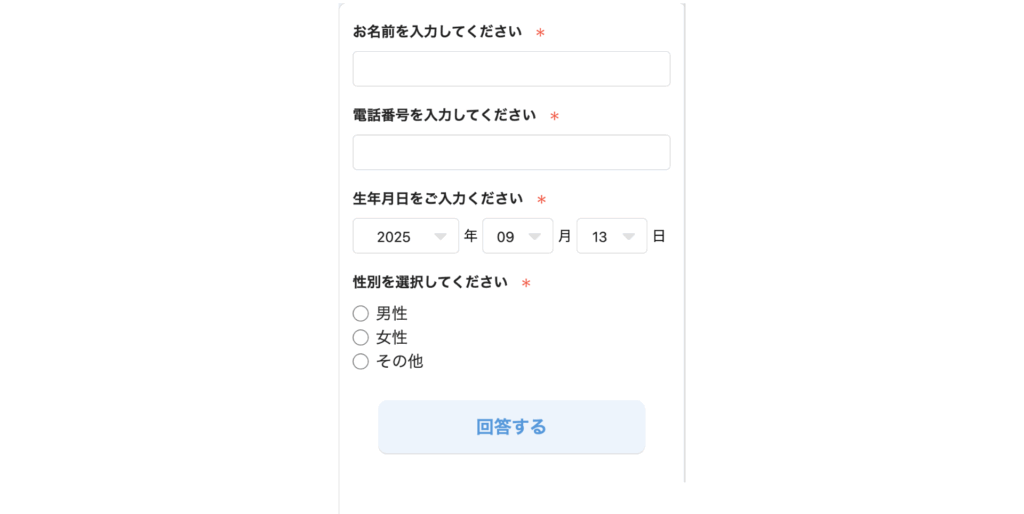The height and width of the screenshot is (514, 1024).
Task: Click the お名前 name input field
Action: [511, 69]
